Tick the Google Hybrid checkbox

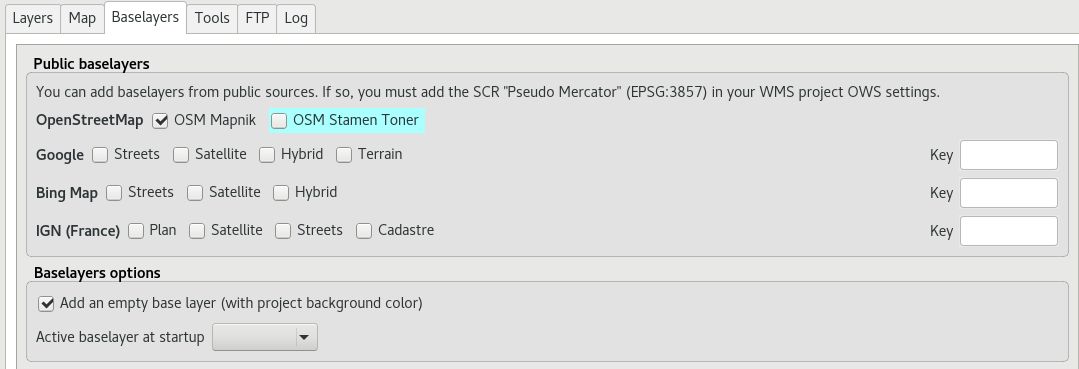pyautogui.click(x=267, y=155)
